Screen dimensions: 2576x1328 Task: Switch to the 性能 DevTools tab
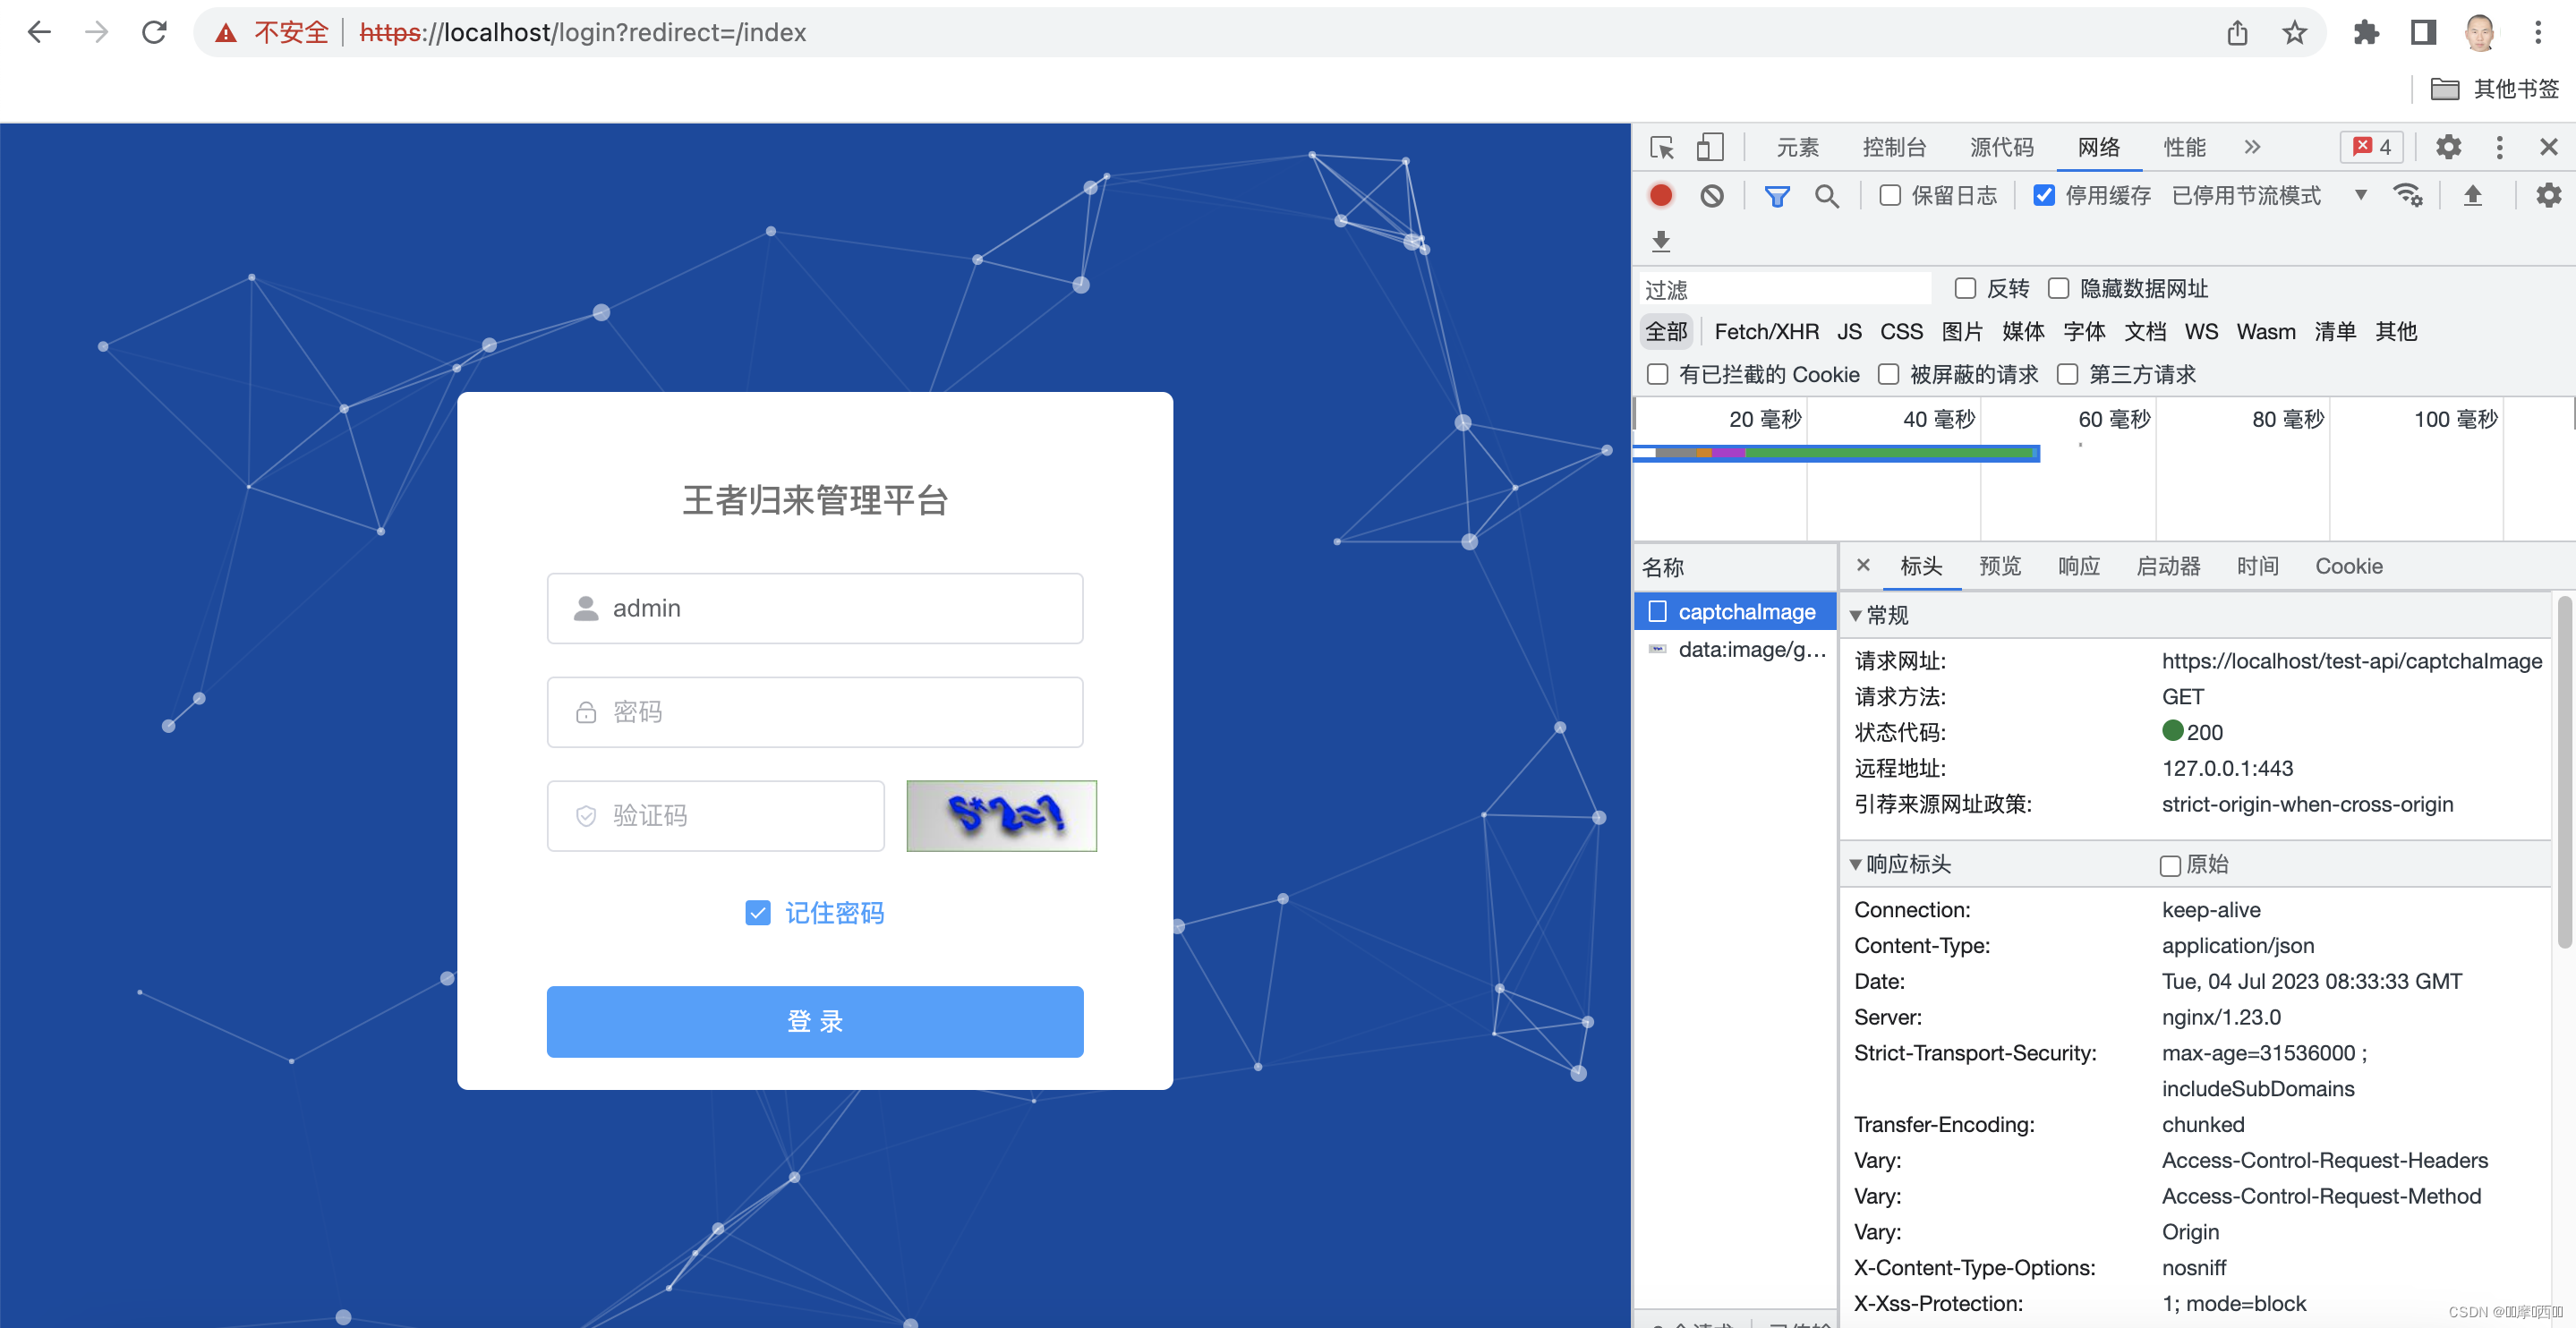pyautogui.click(x=2184, y=147)
